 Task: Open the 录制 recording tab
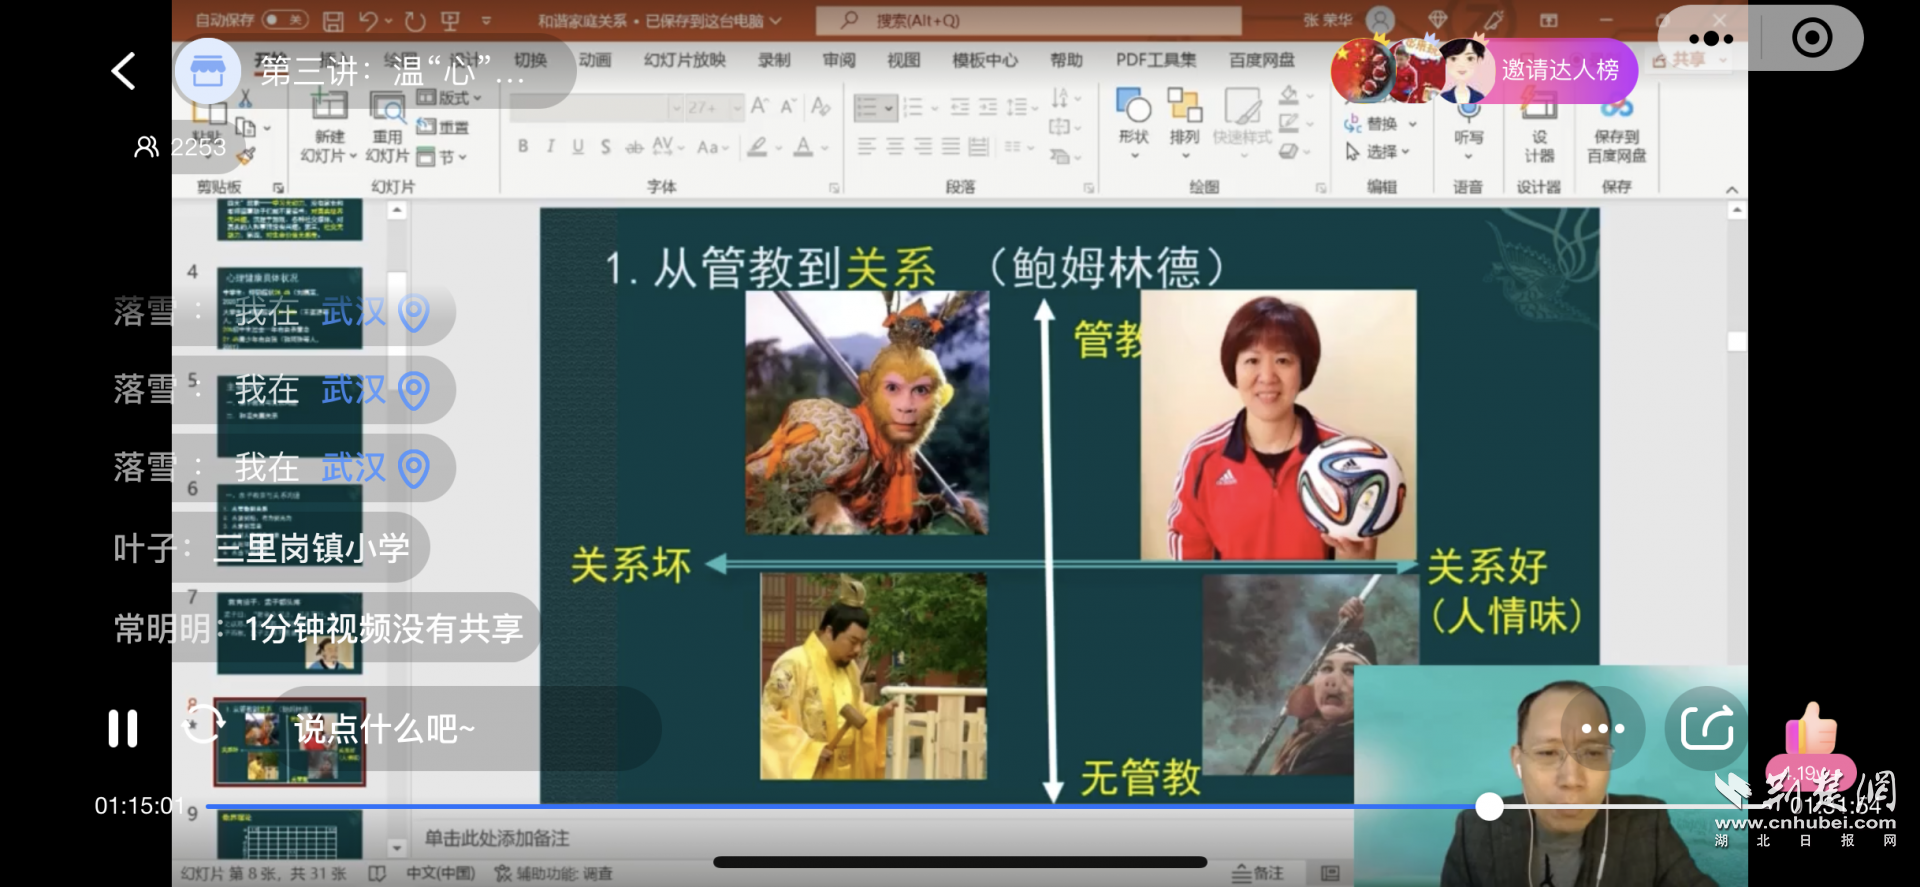point(774,60)
